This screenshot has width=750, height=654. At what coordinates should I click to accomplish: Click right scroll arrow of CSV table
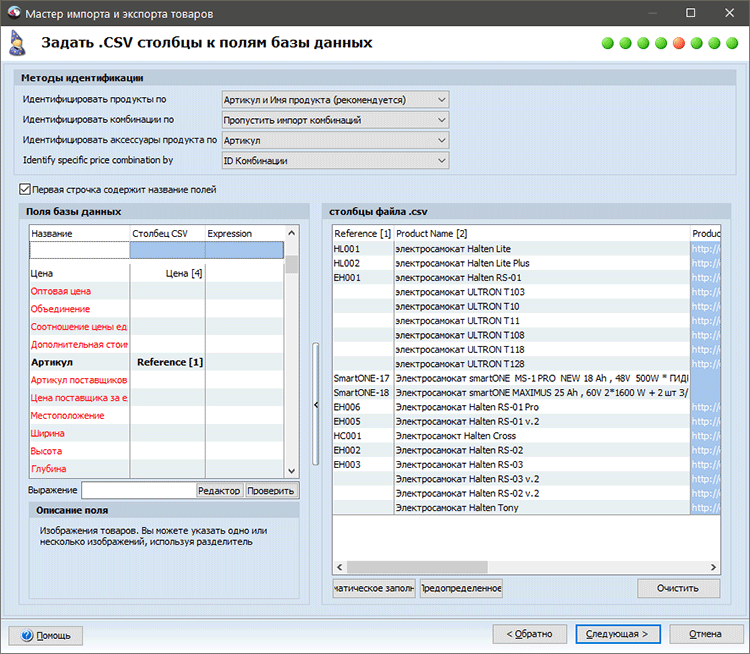click(713, 567)
